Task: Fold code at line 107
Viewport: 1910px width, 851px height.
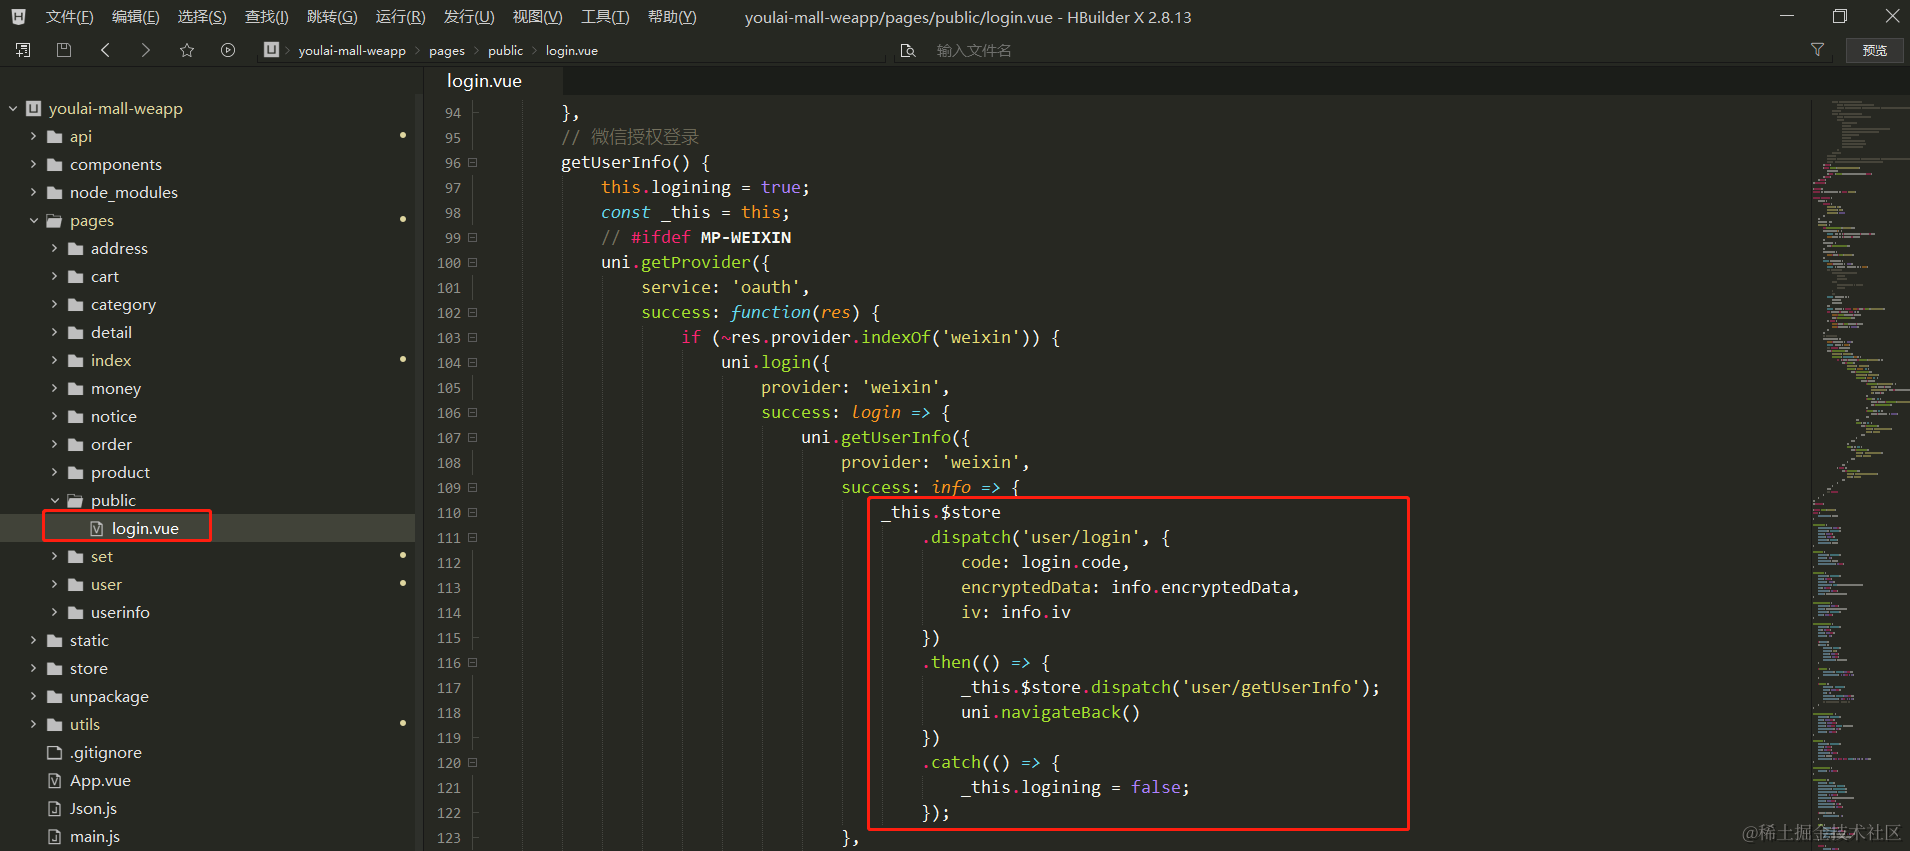Action: (472, 437)
